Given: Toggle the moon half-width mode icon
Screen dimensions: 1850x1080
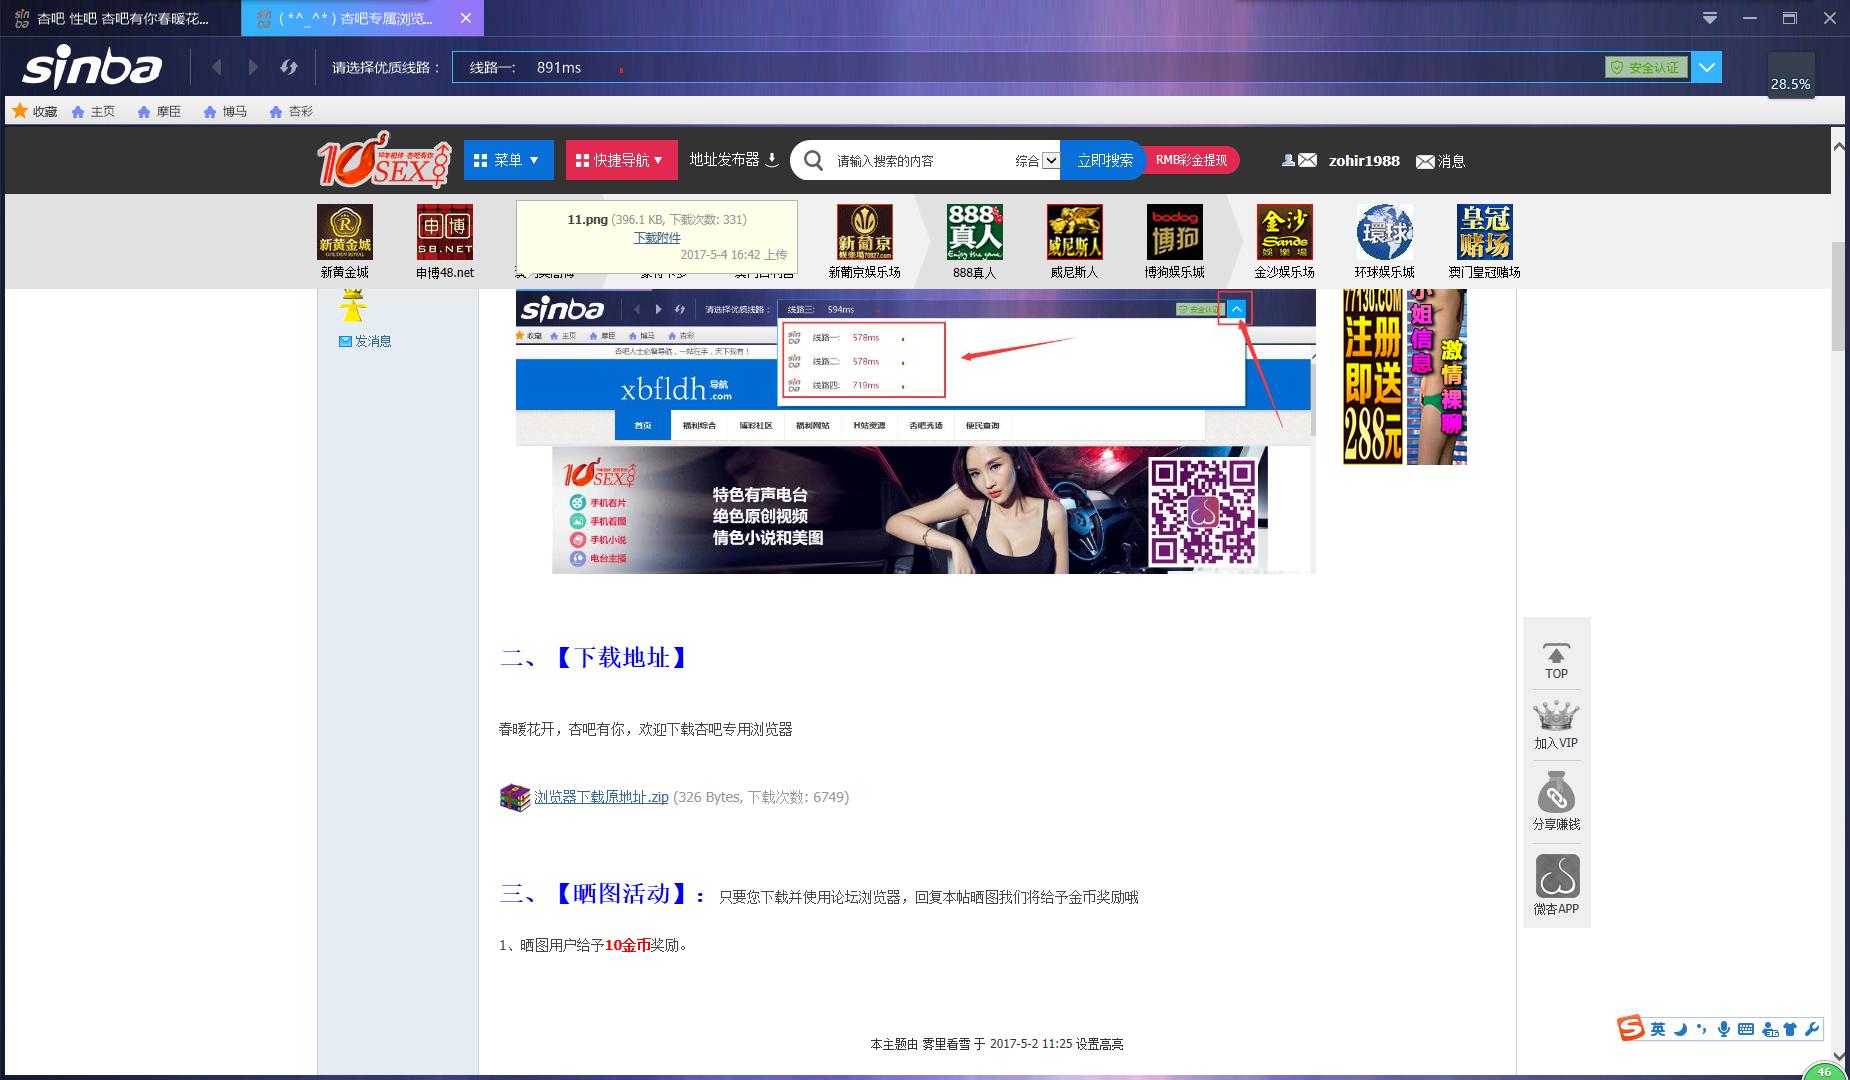Looking at the screenshot, I should pos(1681,1029).
